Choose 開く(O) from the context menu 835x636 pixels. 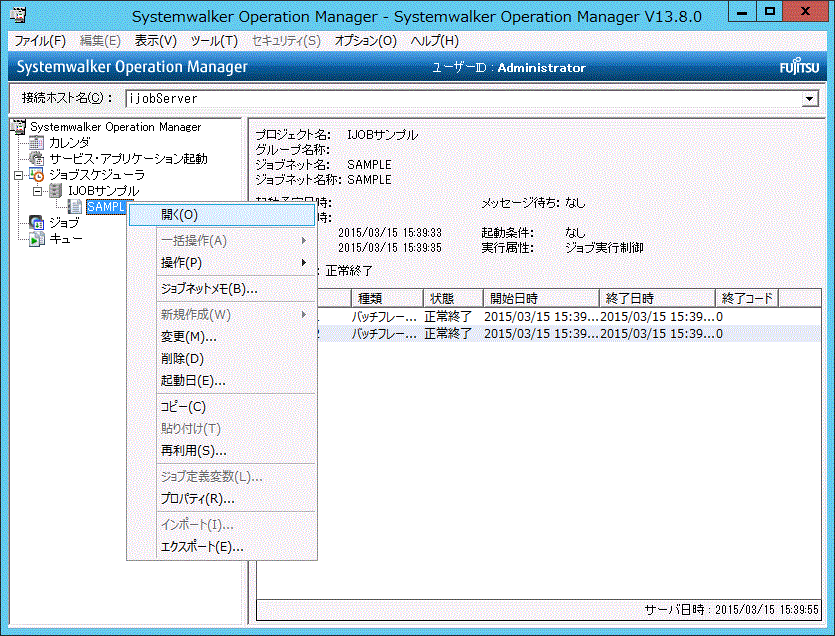tap(222, 215)
